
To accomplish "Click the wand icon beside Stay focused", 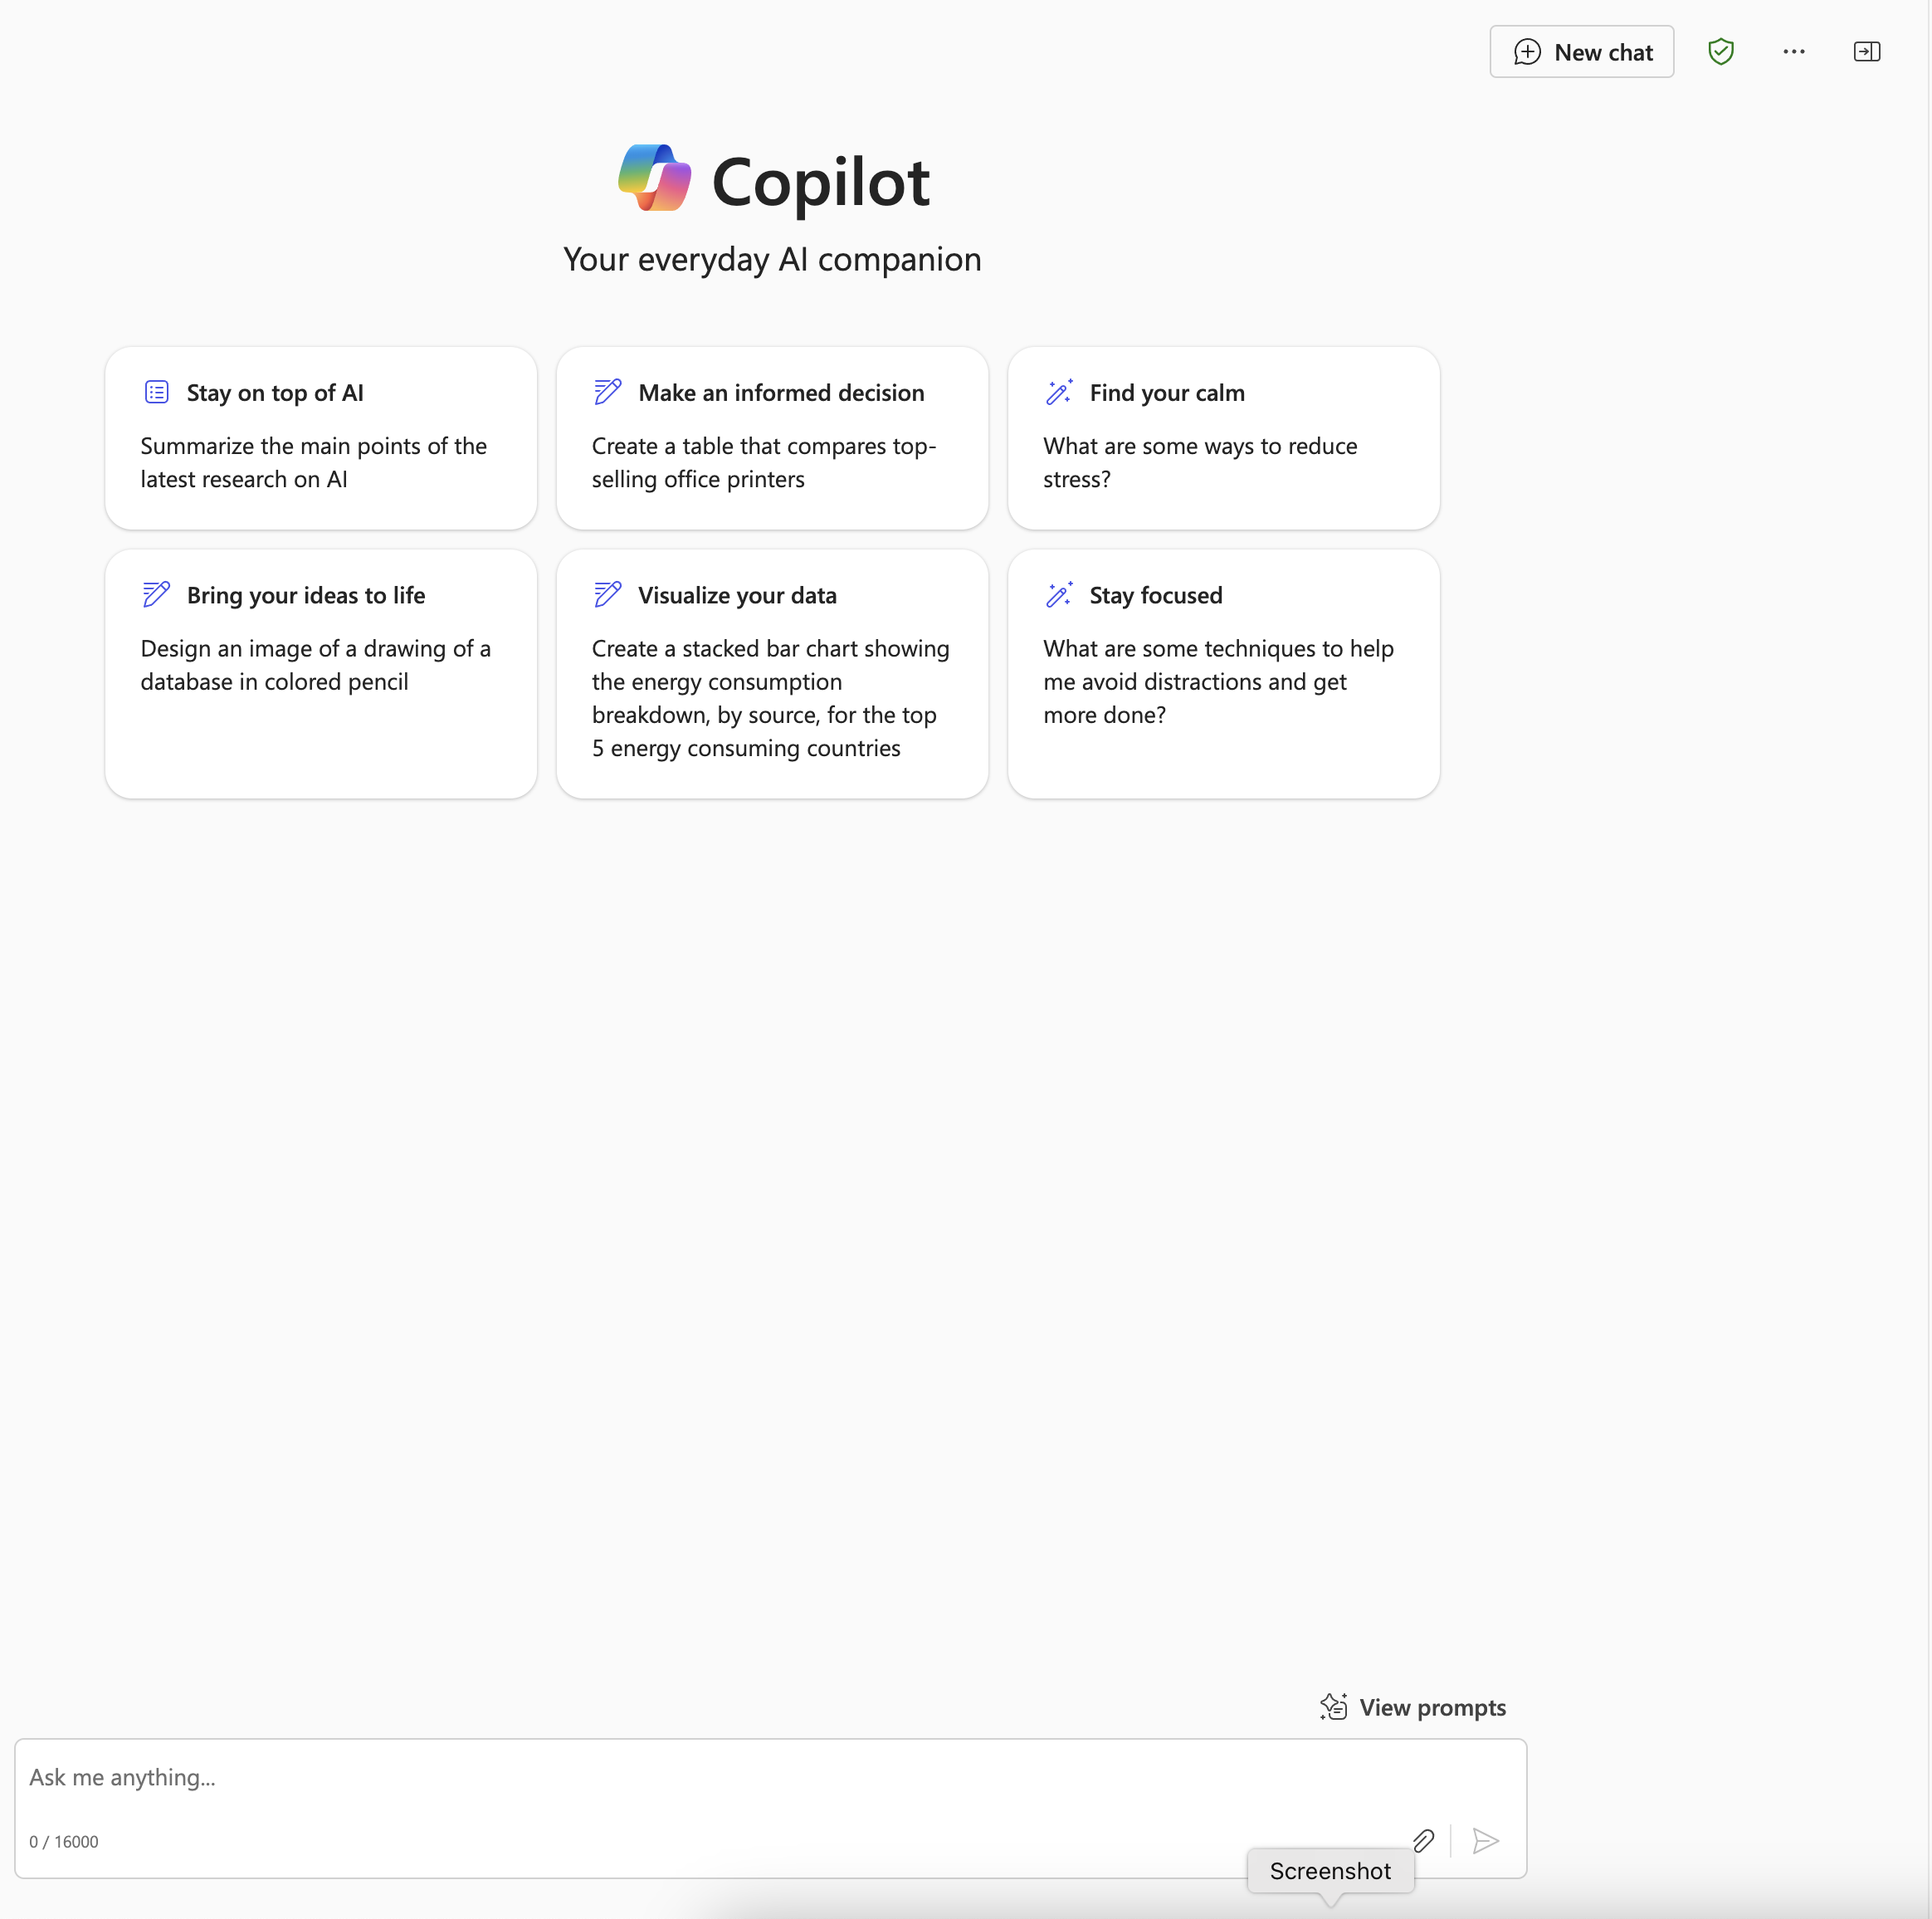I will coord(1059,594).
